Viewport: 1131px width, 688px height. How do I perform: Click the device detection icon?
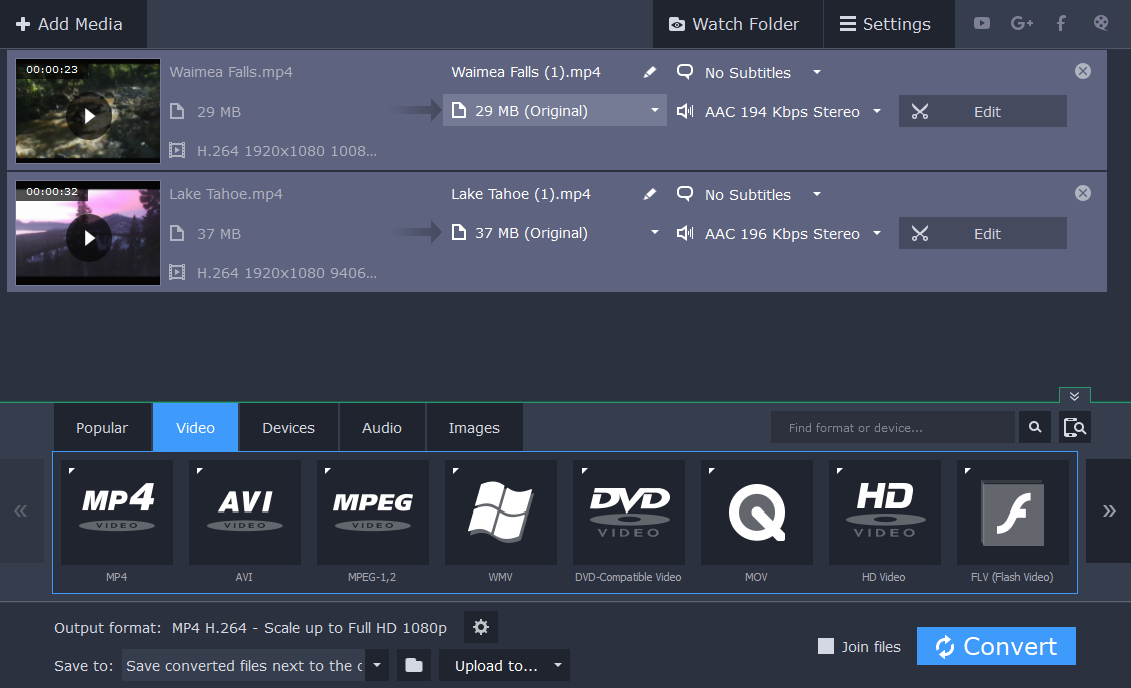pyautogui.click(x=1074, y=427)
